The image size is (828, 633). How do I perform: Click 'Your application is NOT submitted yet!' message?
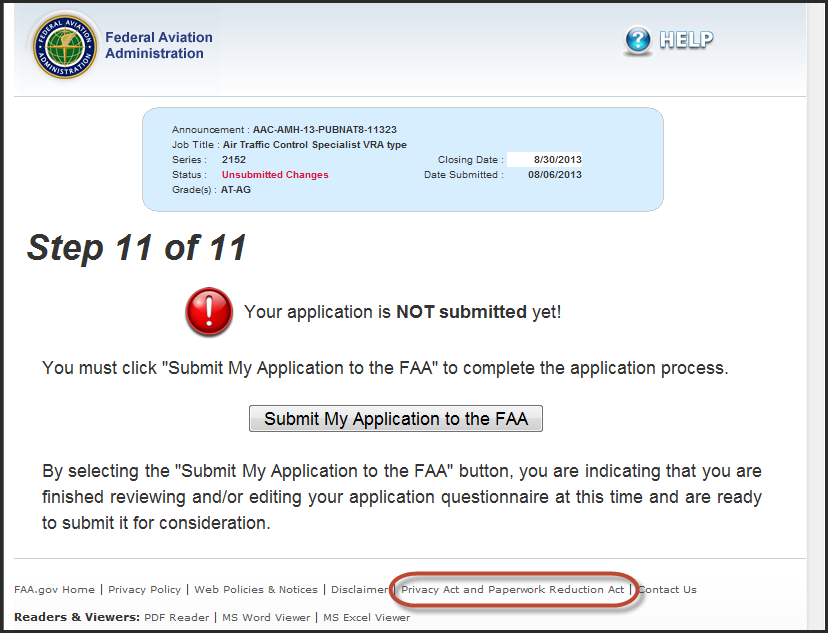pos(402,312)
